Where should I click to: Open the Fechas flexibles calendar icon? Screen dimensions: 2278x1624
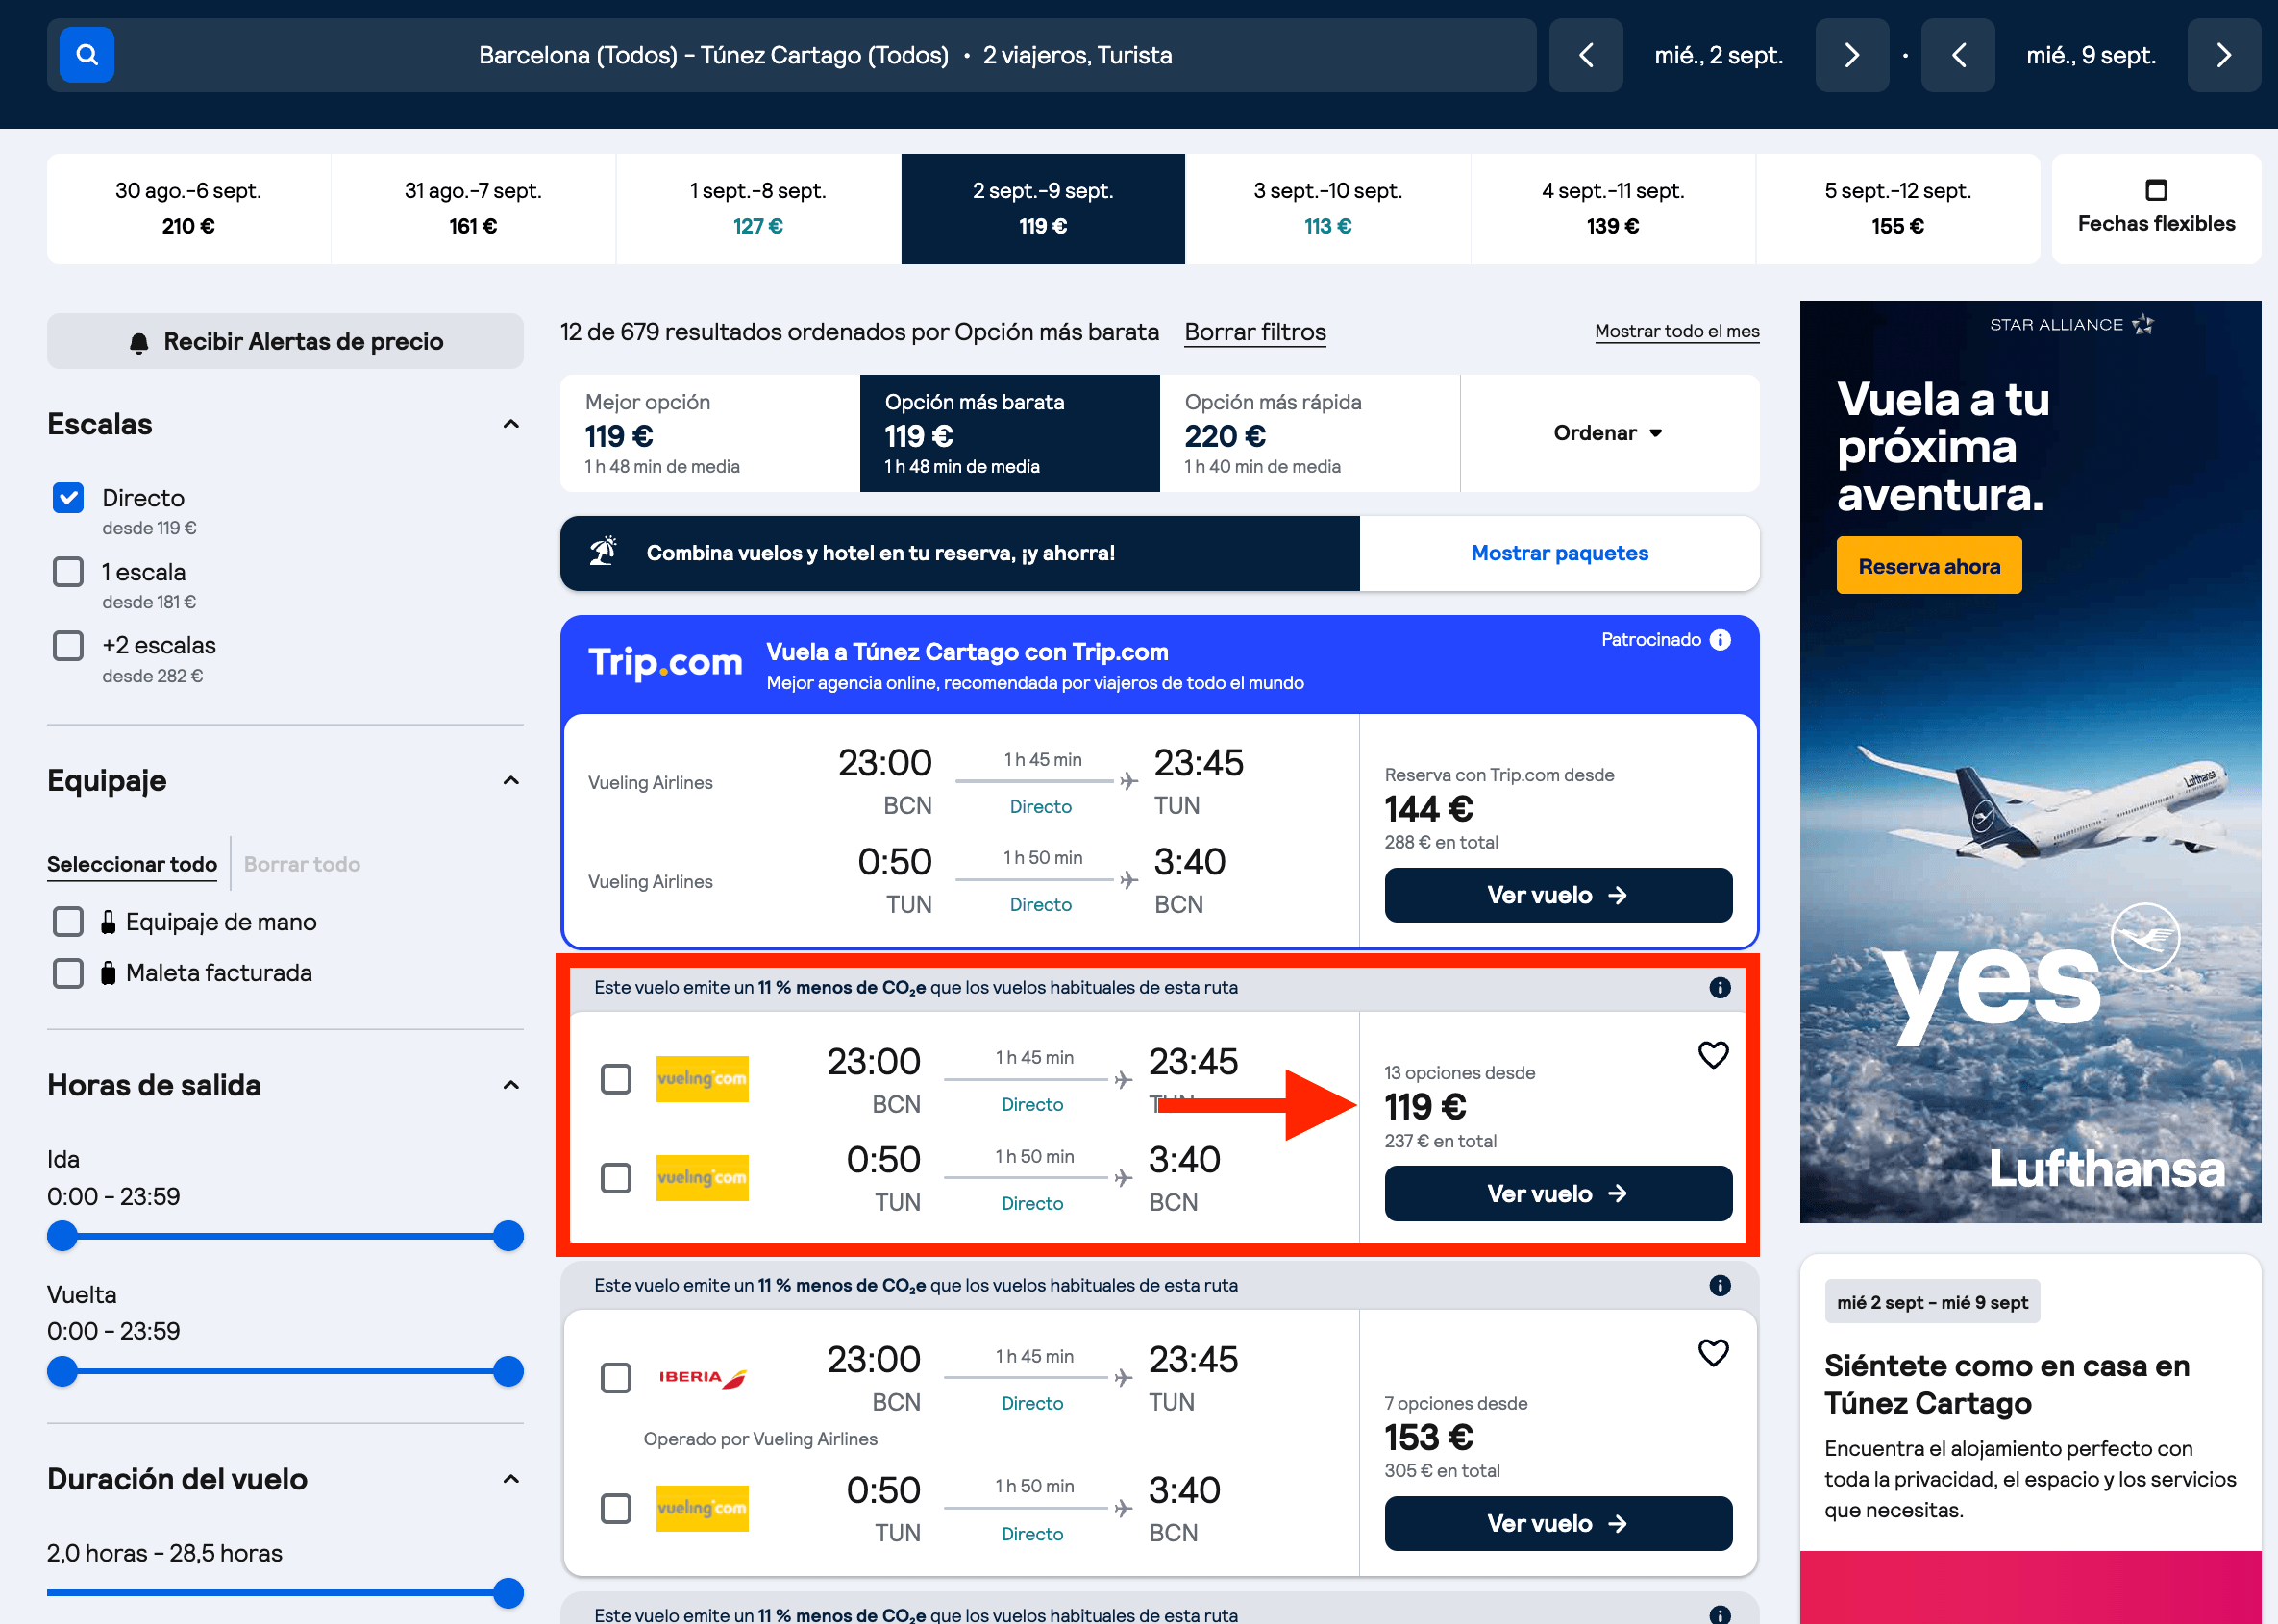(x=2157, y=190)
